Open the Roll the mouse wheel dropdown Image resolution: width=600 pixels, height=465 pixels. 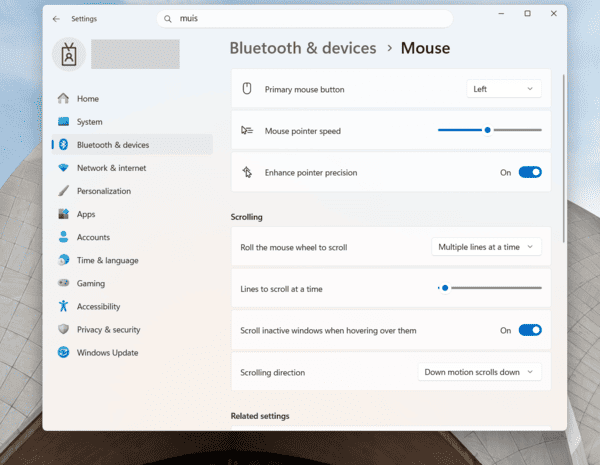486,247
